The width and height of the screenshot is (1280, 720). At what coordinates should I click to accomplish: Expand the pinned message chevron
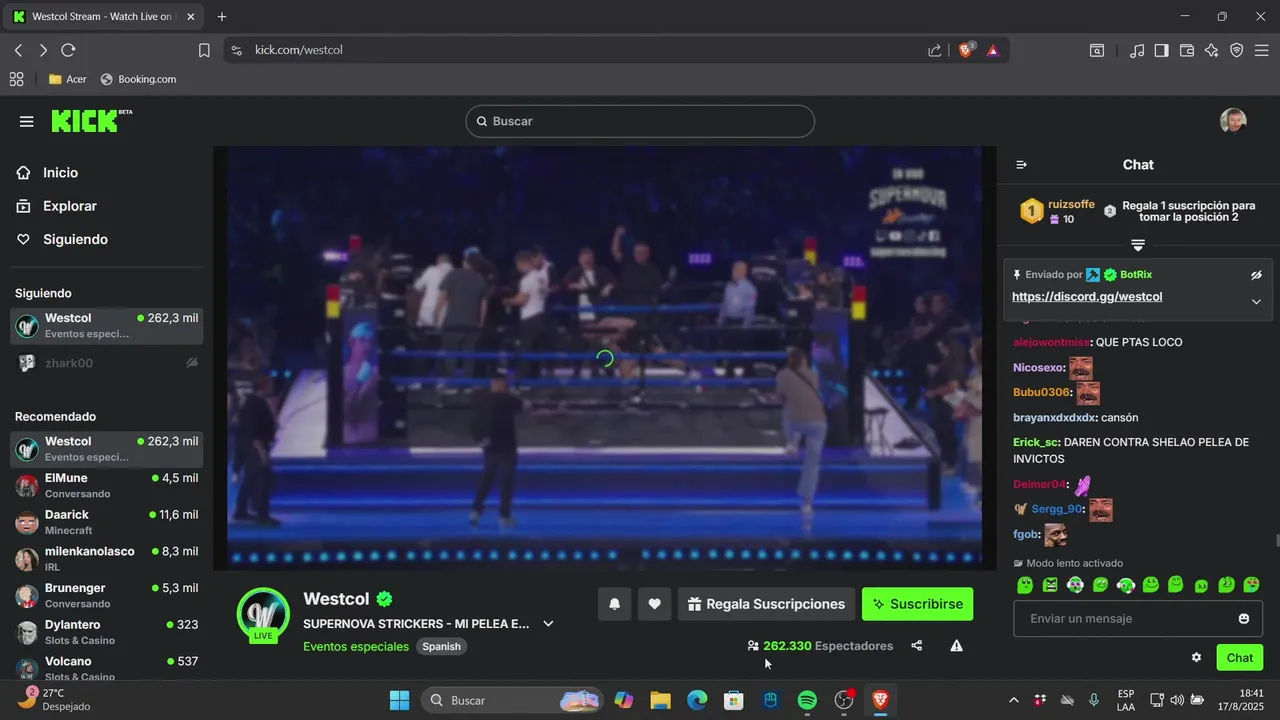click(x=1257, y=302)
